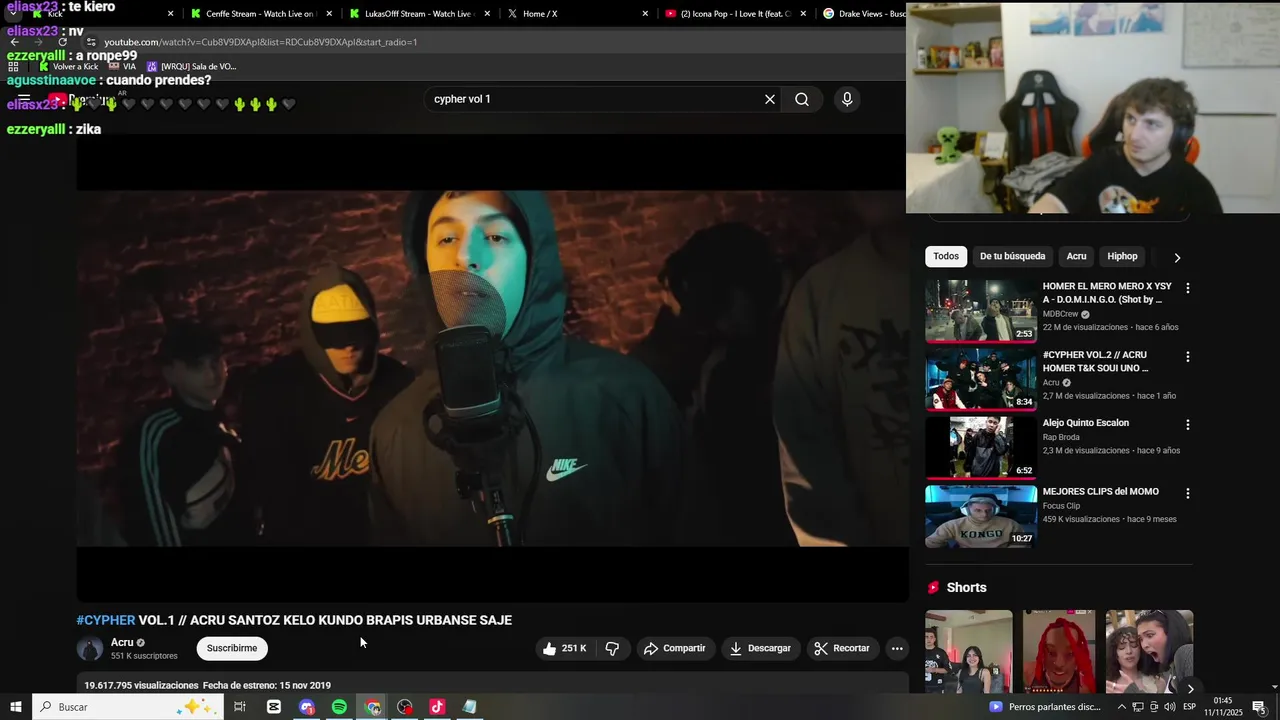This screenshot has width=1280, height=720.
Task: Click the search magnifier button
Action: (x=802, y=99)
